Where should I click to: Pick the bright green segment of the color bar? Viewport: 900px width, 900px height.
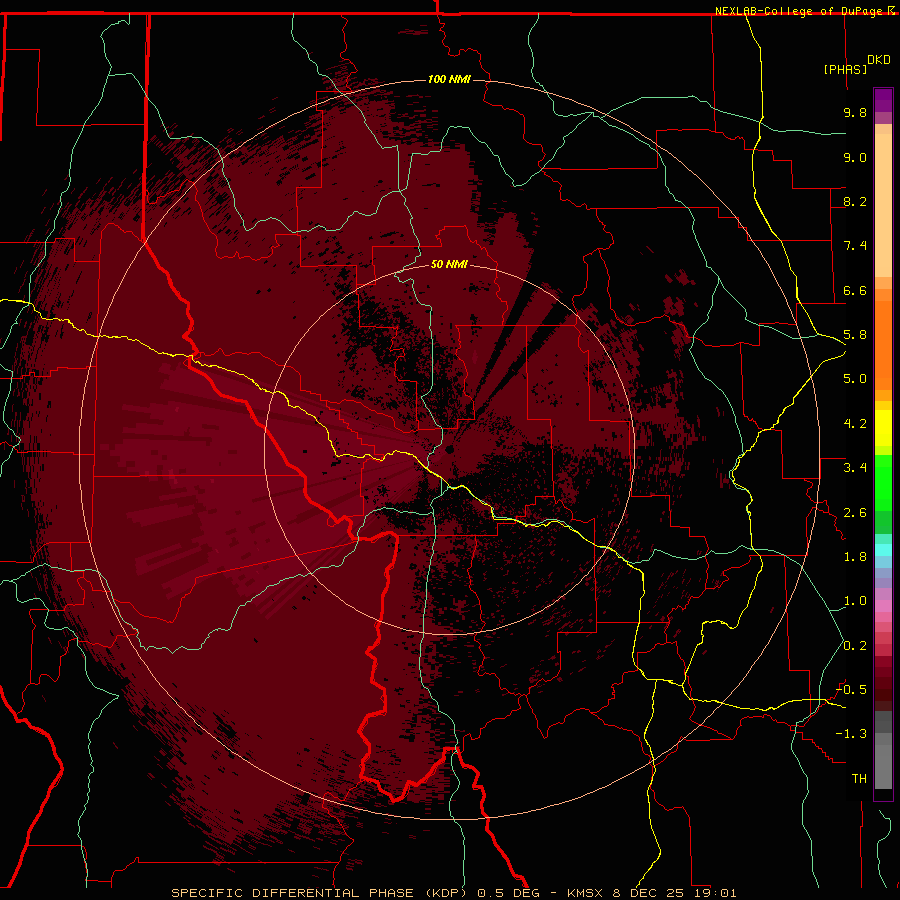click(883, 483)
